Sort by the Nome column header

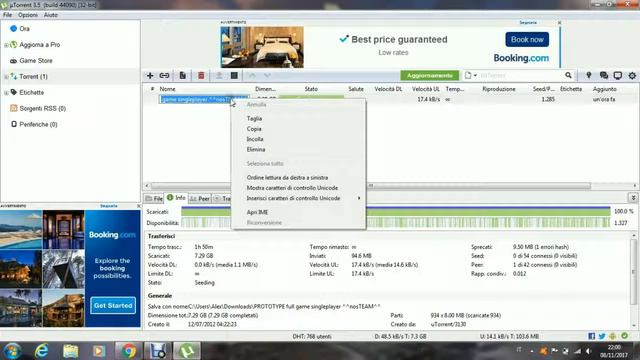point(167,89)
